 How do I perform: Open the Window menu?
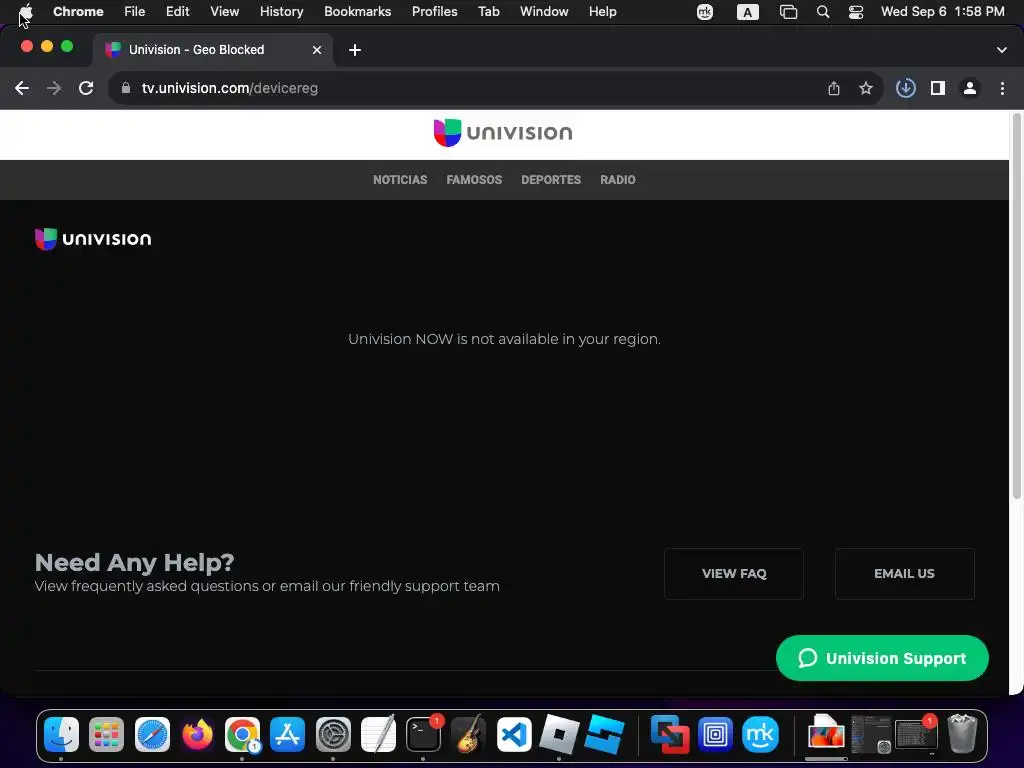tap(544, 11)
